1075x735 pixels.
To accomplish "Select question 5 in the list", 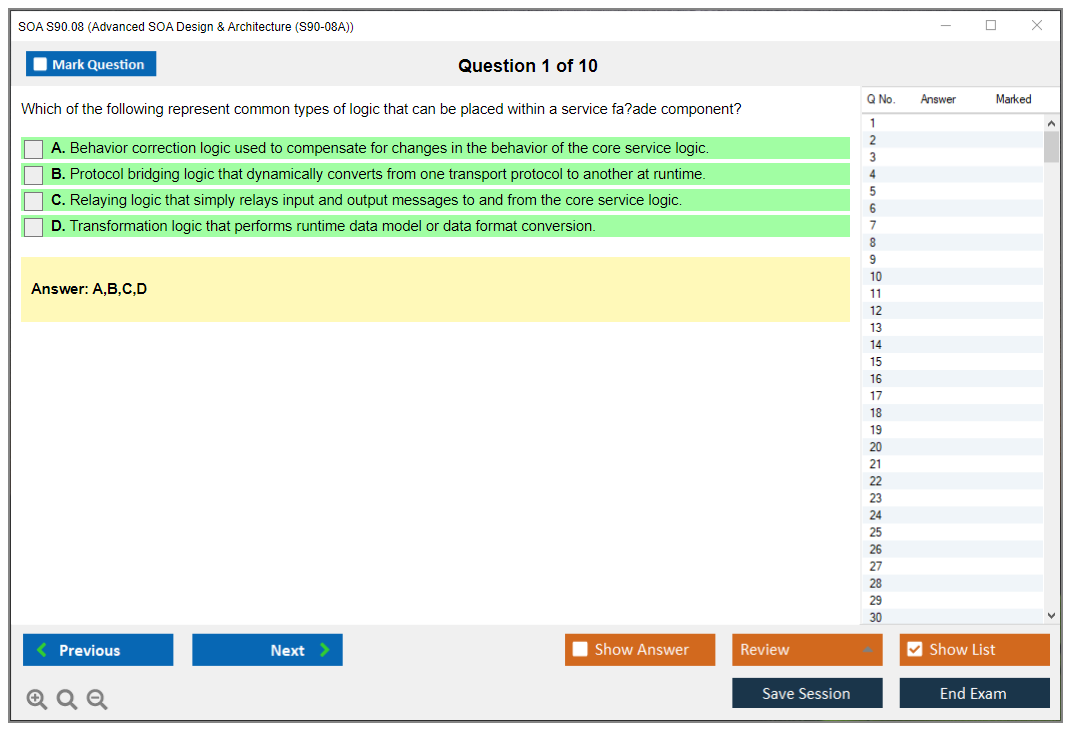I will tap(873, 191).
